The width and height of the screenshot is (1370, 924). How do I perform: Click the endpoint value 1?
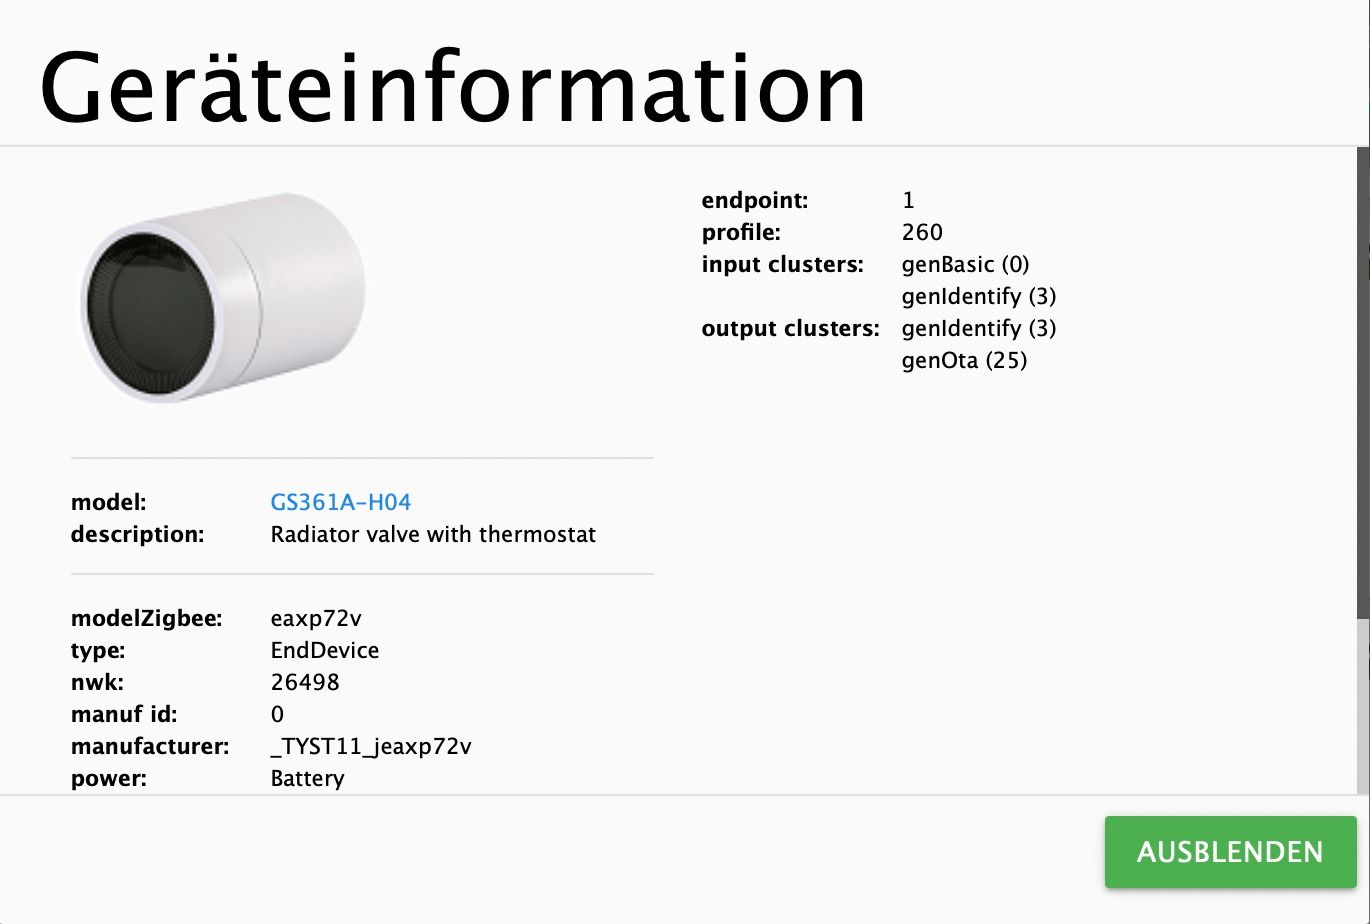(x=908, y=200)
